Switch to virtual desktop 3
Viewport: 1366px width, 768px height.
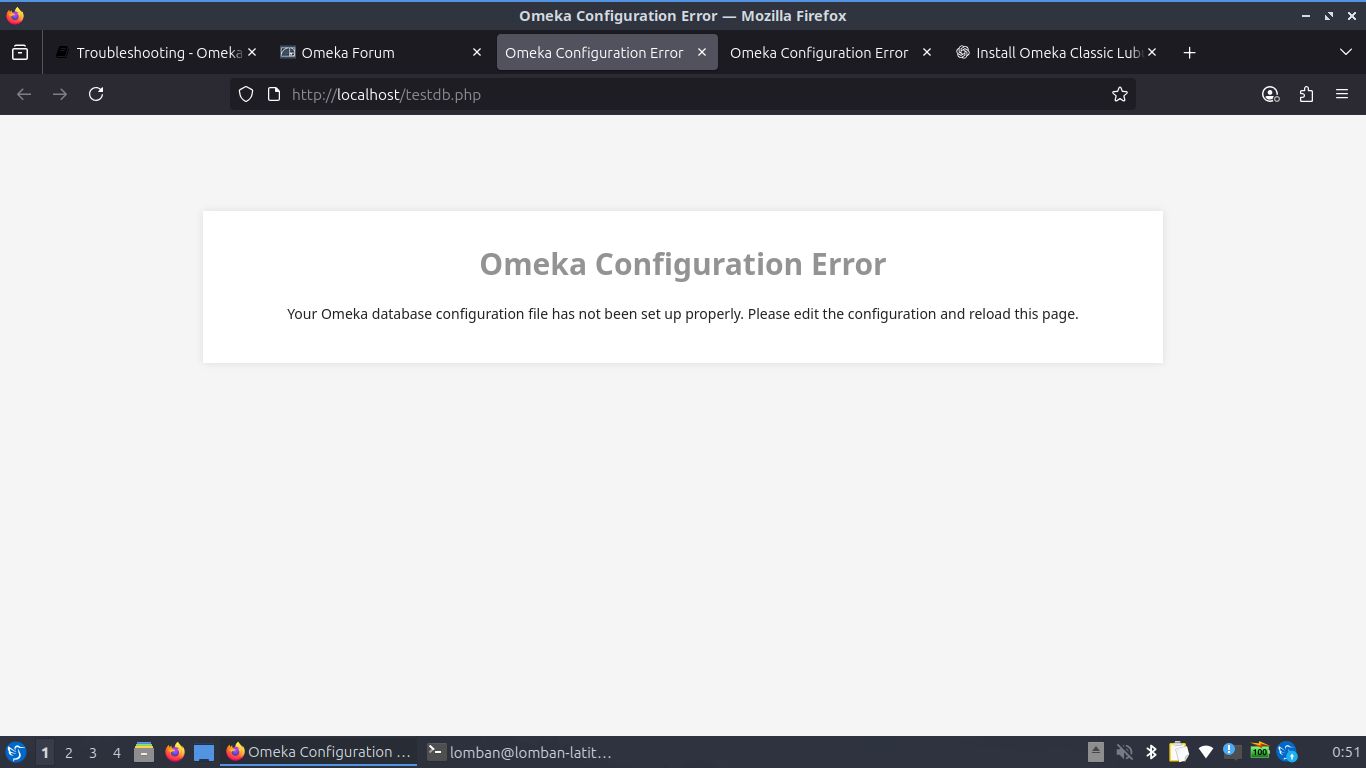point(93,752)
